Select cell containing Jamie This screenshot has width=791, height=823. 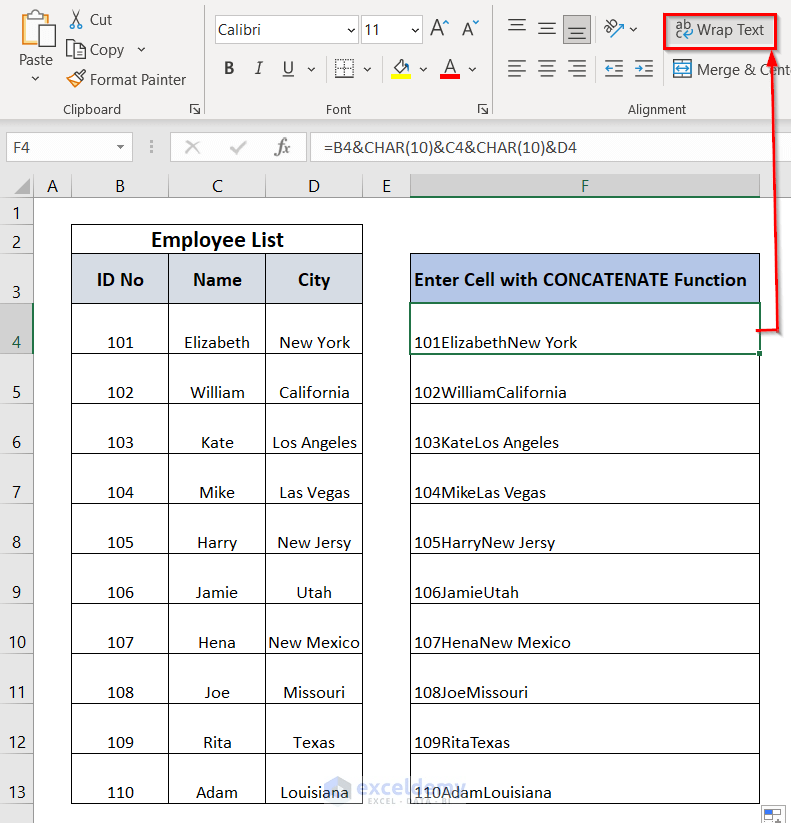coord(217,579)
